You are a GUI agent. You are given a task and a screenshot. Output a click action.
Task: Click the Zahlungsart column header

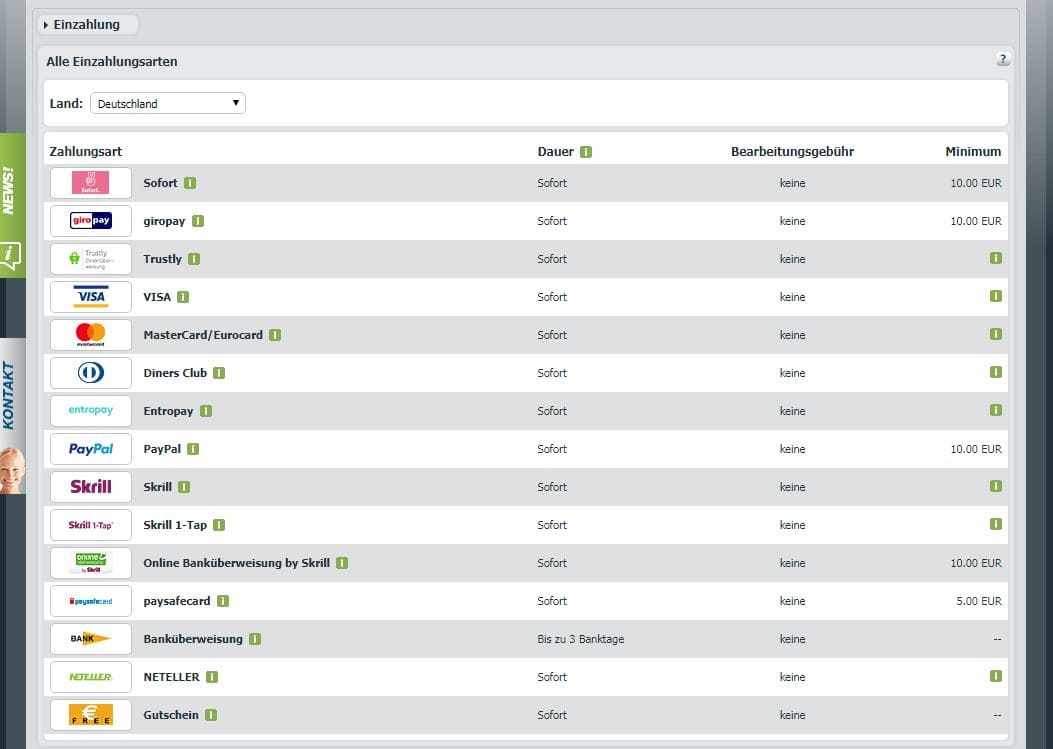(x=86, y=152)
